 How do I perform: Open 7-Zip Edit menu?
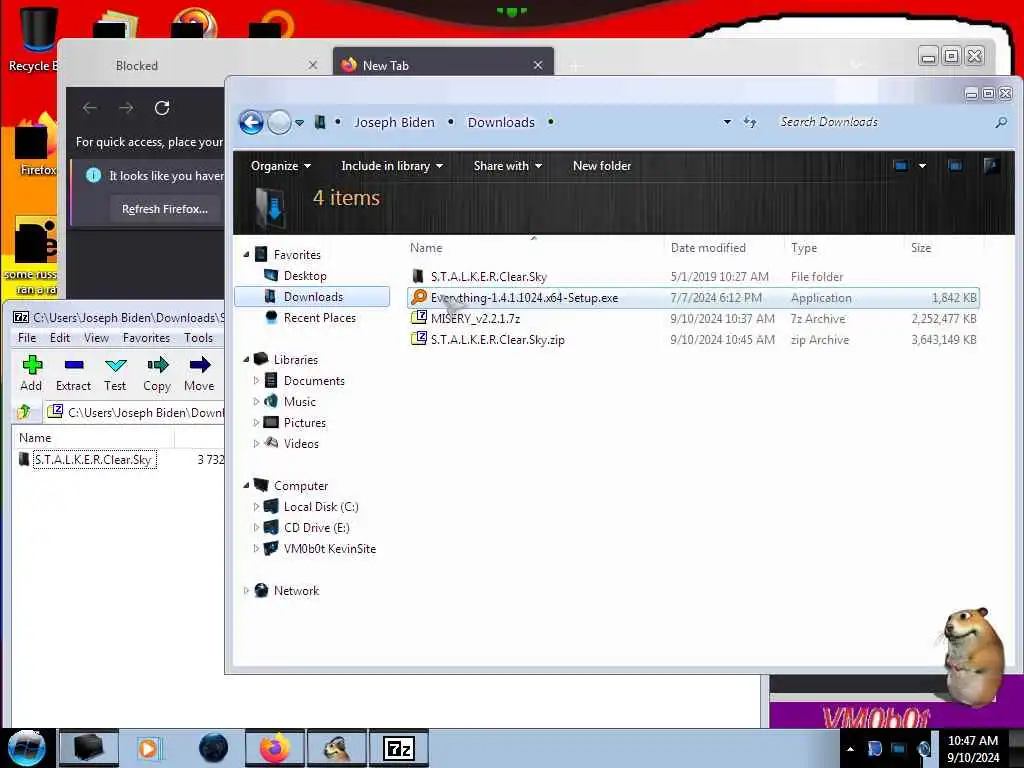(59, 338)
